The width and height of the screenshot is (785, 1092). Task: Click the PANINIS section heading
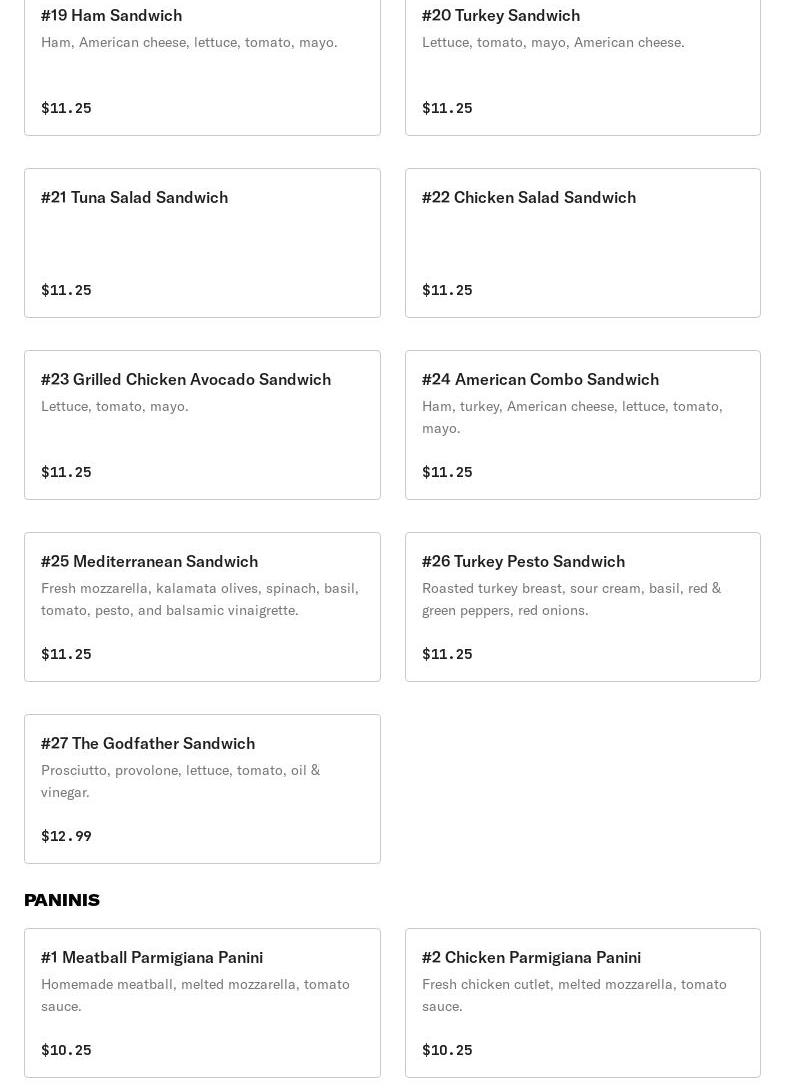[62, 900]
